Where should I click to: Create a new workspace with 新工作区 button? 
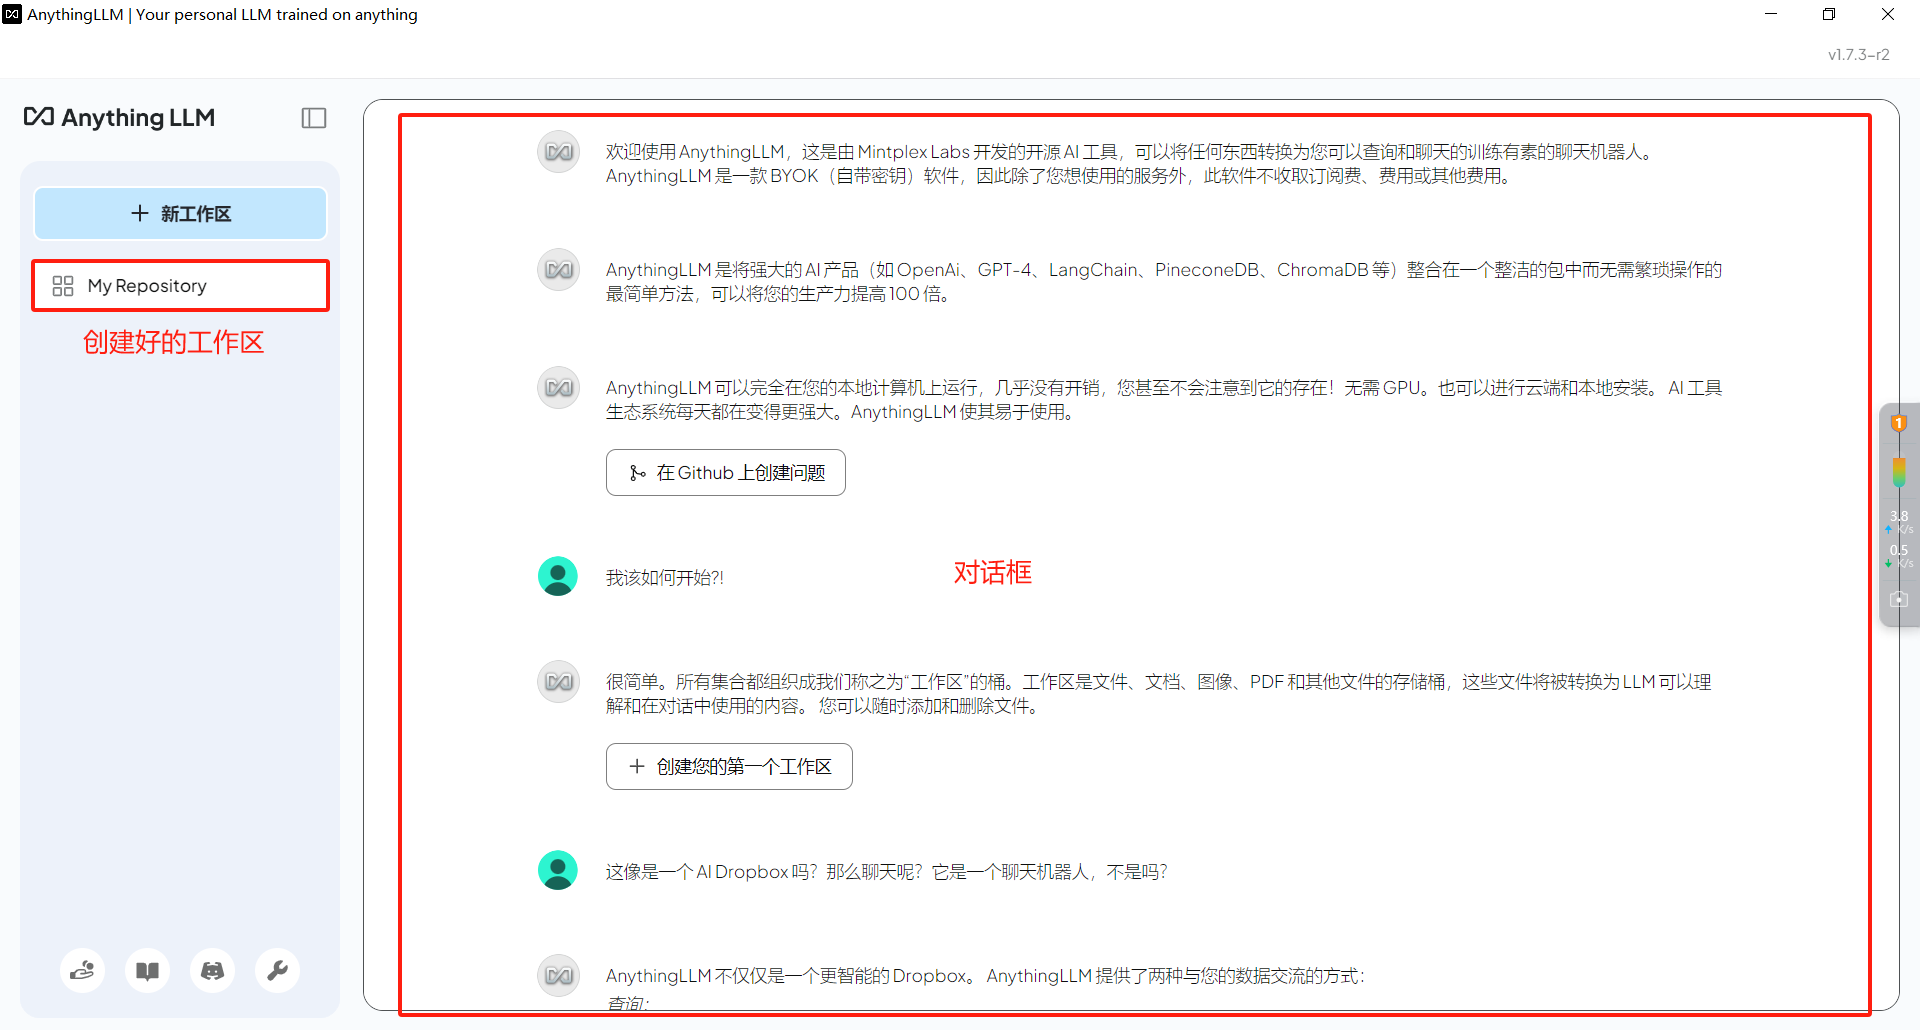180,214
